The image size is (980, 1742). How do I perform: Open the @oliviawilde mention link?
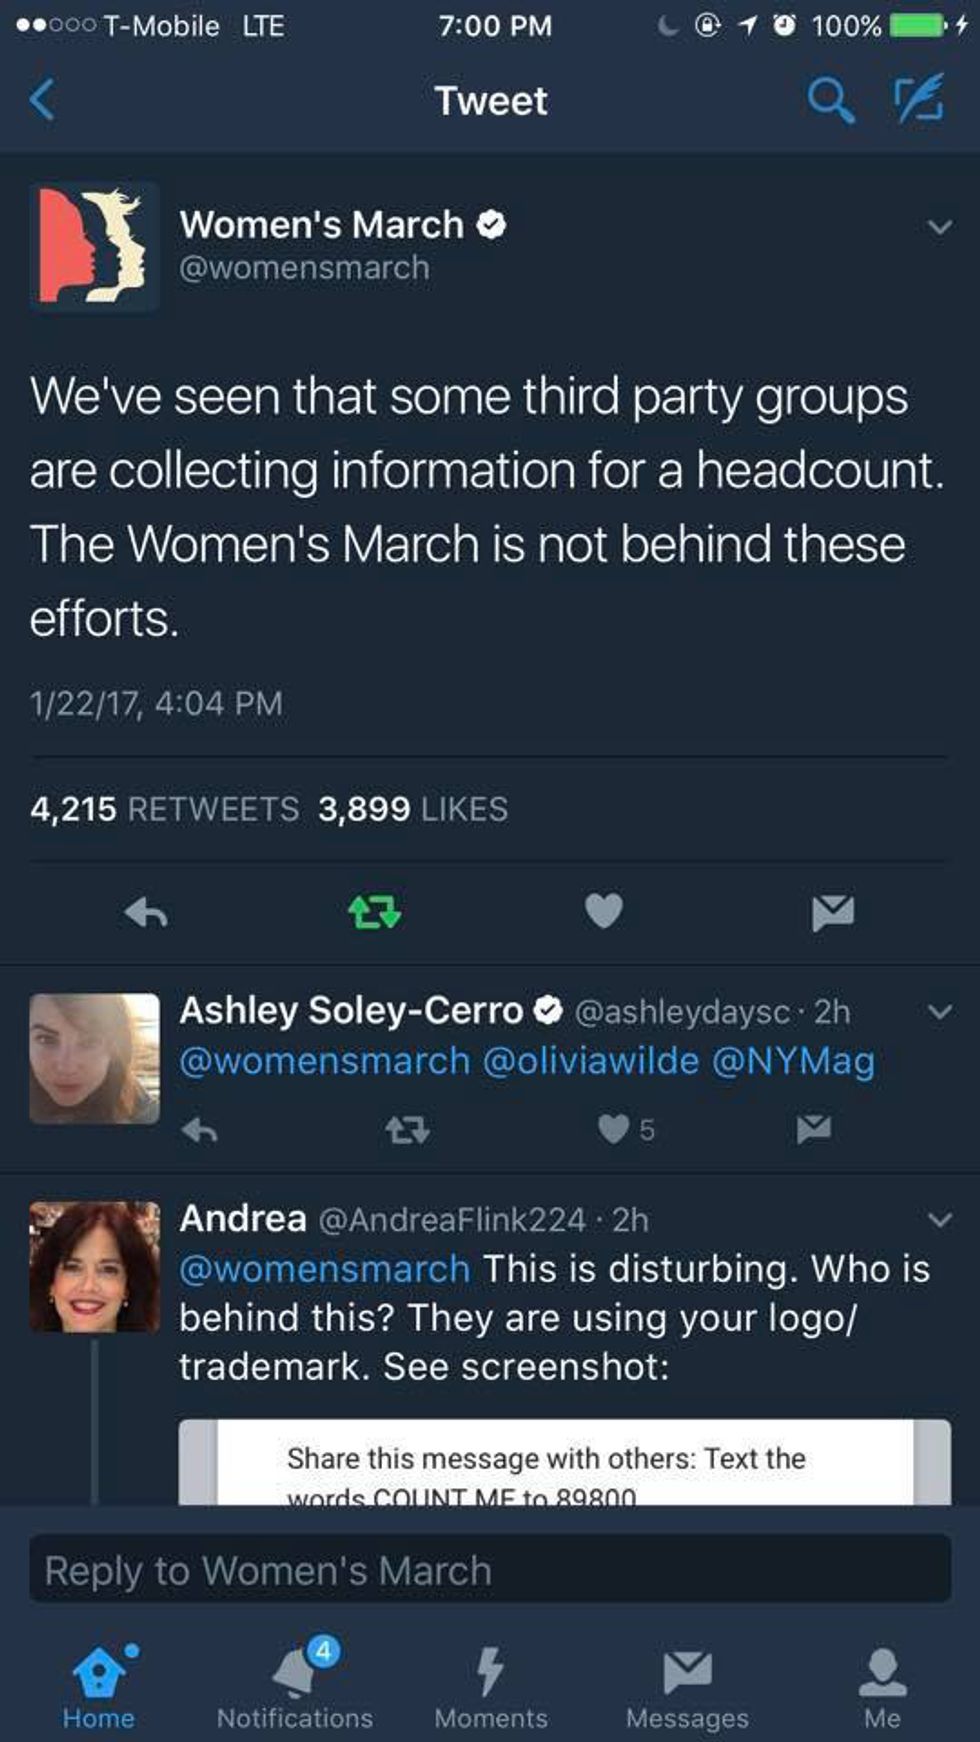pyautogui.click(x=590, y=1061)
